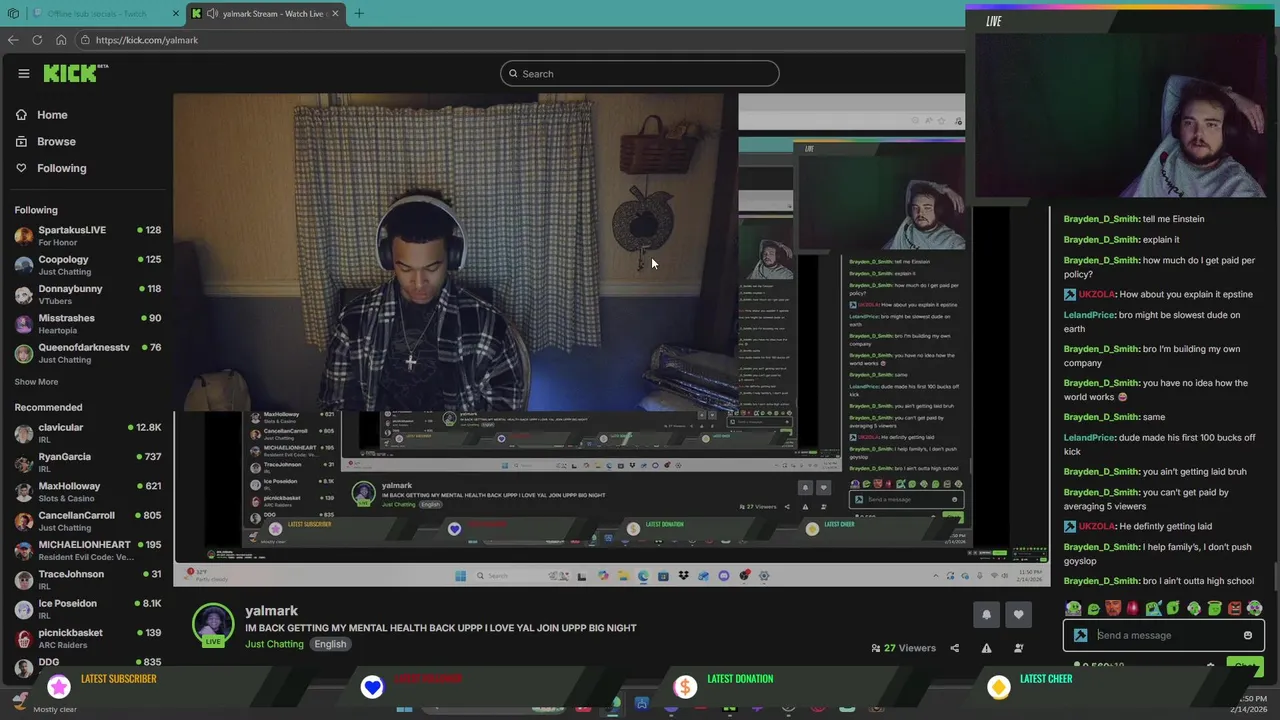Open clavicular recommended channel
This screenshot has height=720, width=1280.
88,433
